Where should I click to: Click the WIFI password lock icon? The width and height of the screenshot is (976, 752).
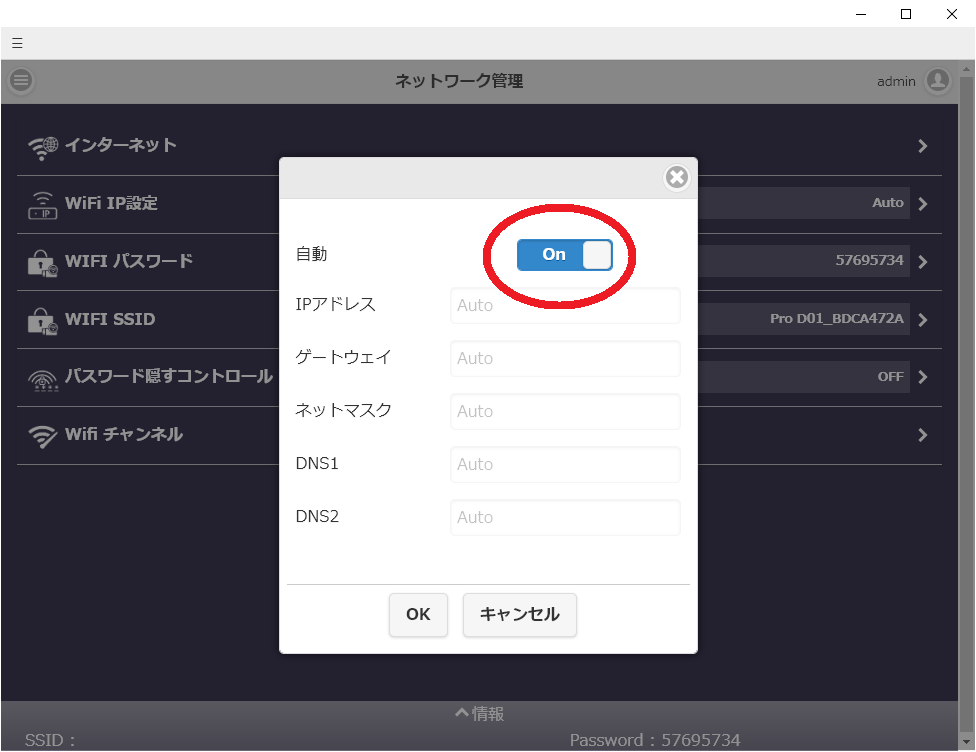(x=43, y=262)
